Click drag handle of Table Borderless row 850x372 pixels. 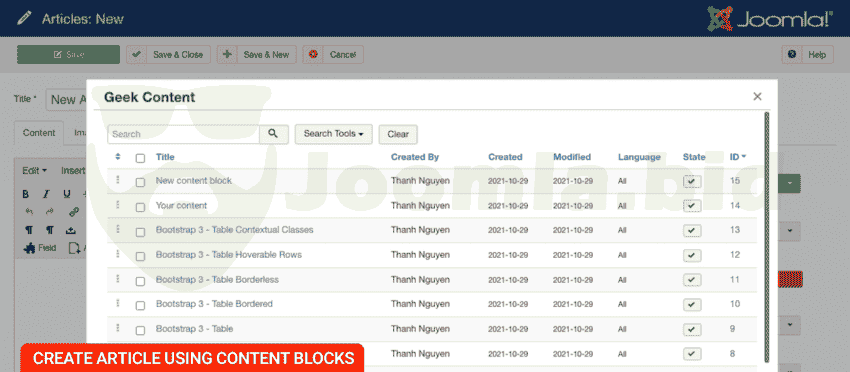click(118, 278)
